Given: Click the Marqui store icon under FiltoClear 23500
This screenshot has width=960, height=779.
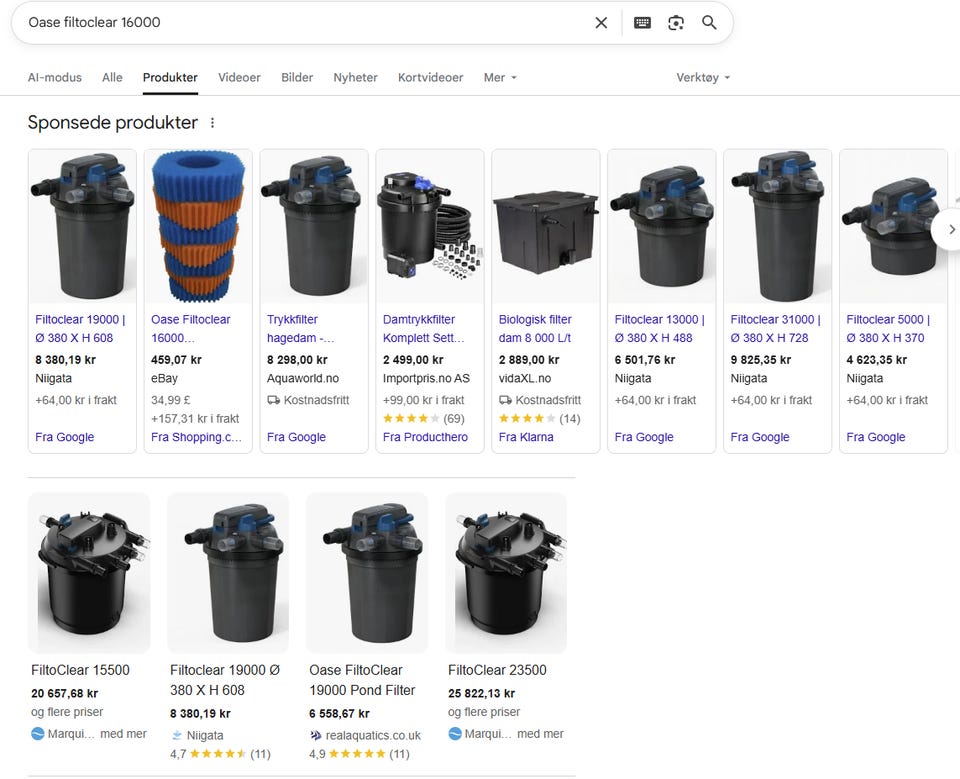Looking at the screenshot, I should [x=454, y=734].
